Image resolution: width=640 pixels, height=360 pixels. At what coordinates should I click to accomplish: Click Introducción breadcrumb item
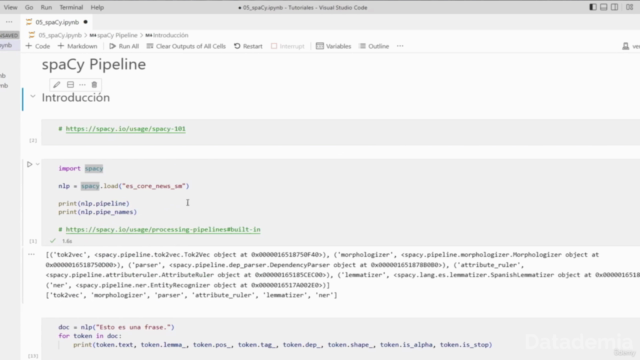167,35
